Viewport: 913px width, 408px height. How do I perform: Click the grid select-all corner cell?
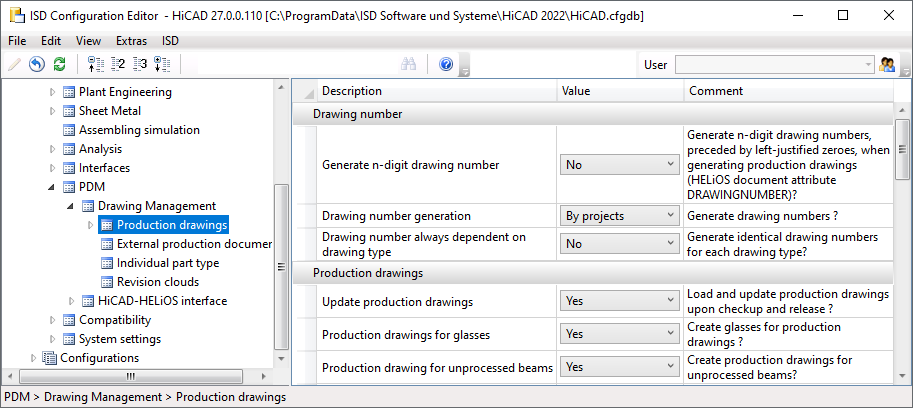[x=305, y=91]
